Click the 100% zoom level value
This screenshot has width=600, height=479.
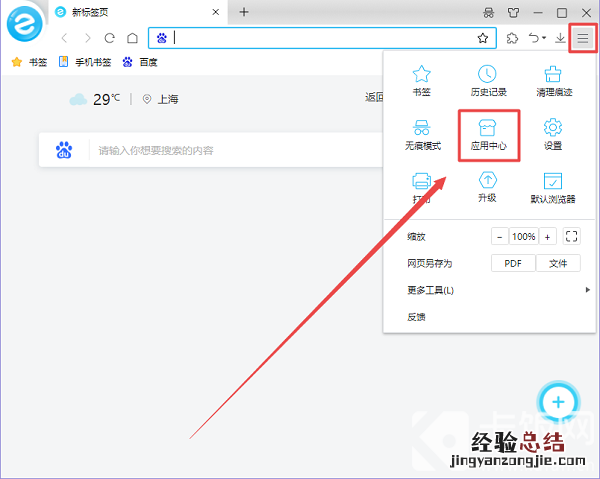pyautogui.click(x=523, y=236)
